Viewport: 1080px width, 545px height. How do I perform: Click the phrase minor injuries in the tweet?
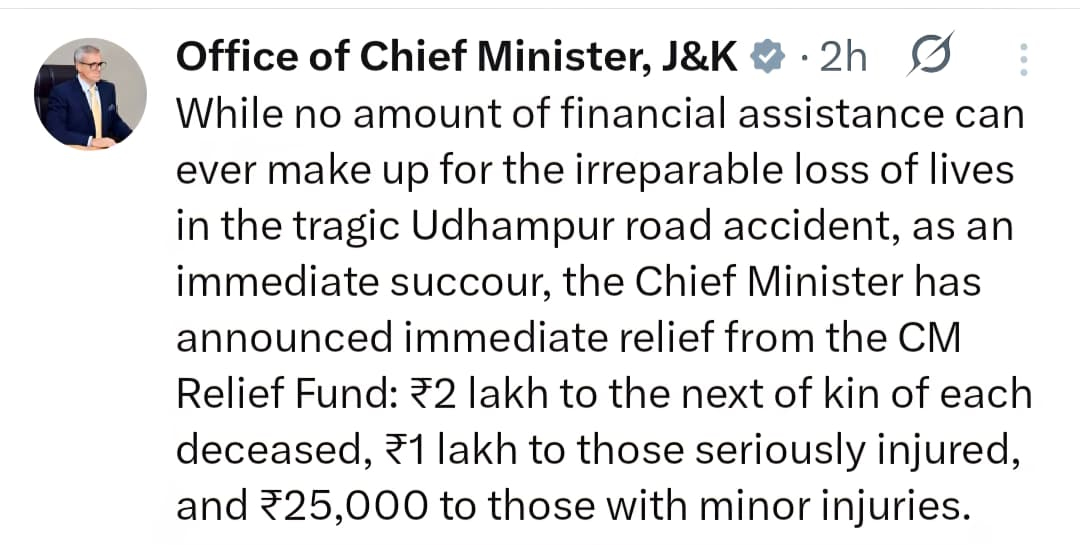831,507
